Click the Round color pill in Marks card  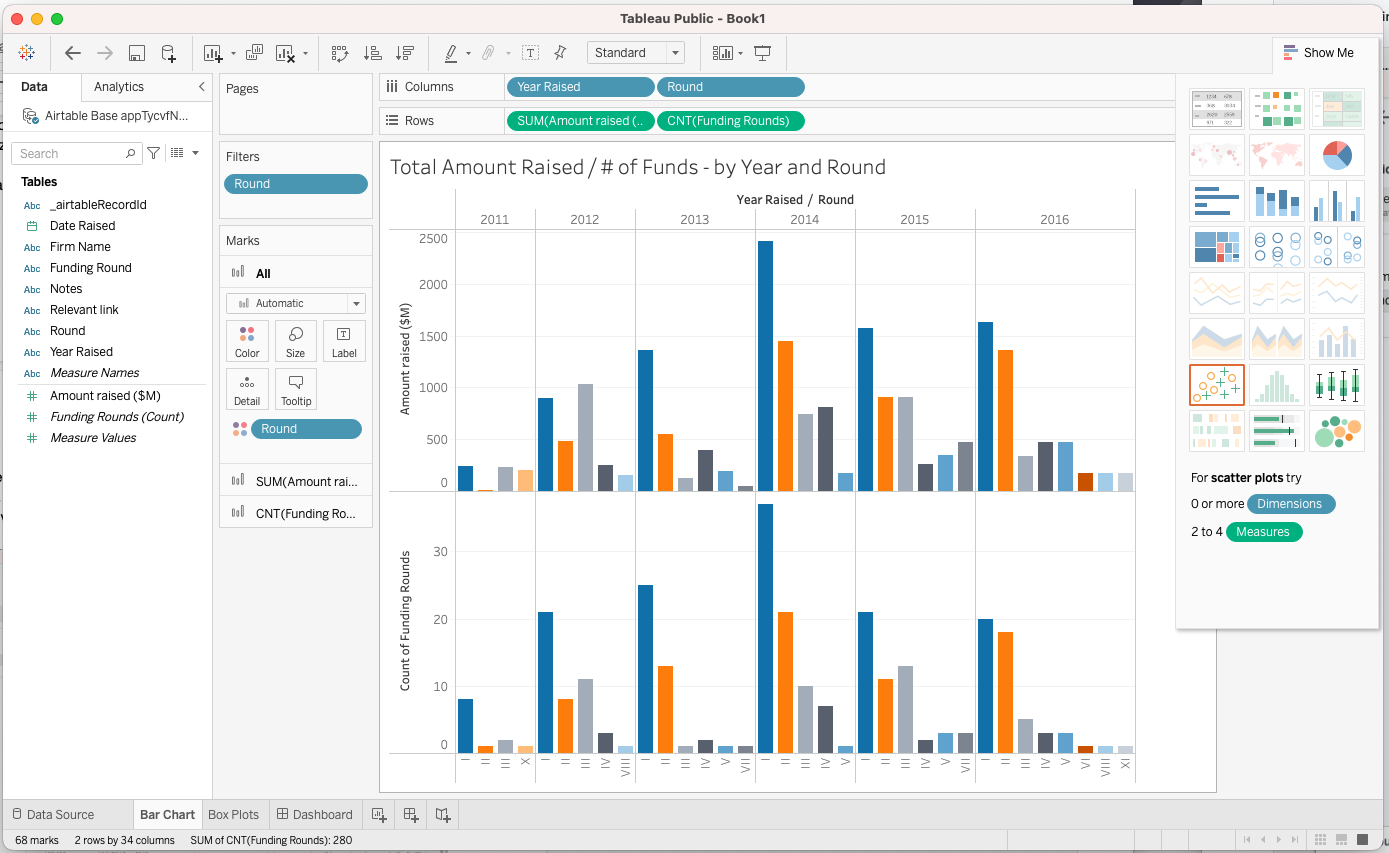[x=306, y=429]
